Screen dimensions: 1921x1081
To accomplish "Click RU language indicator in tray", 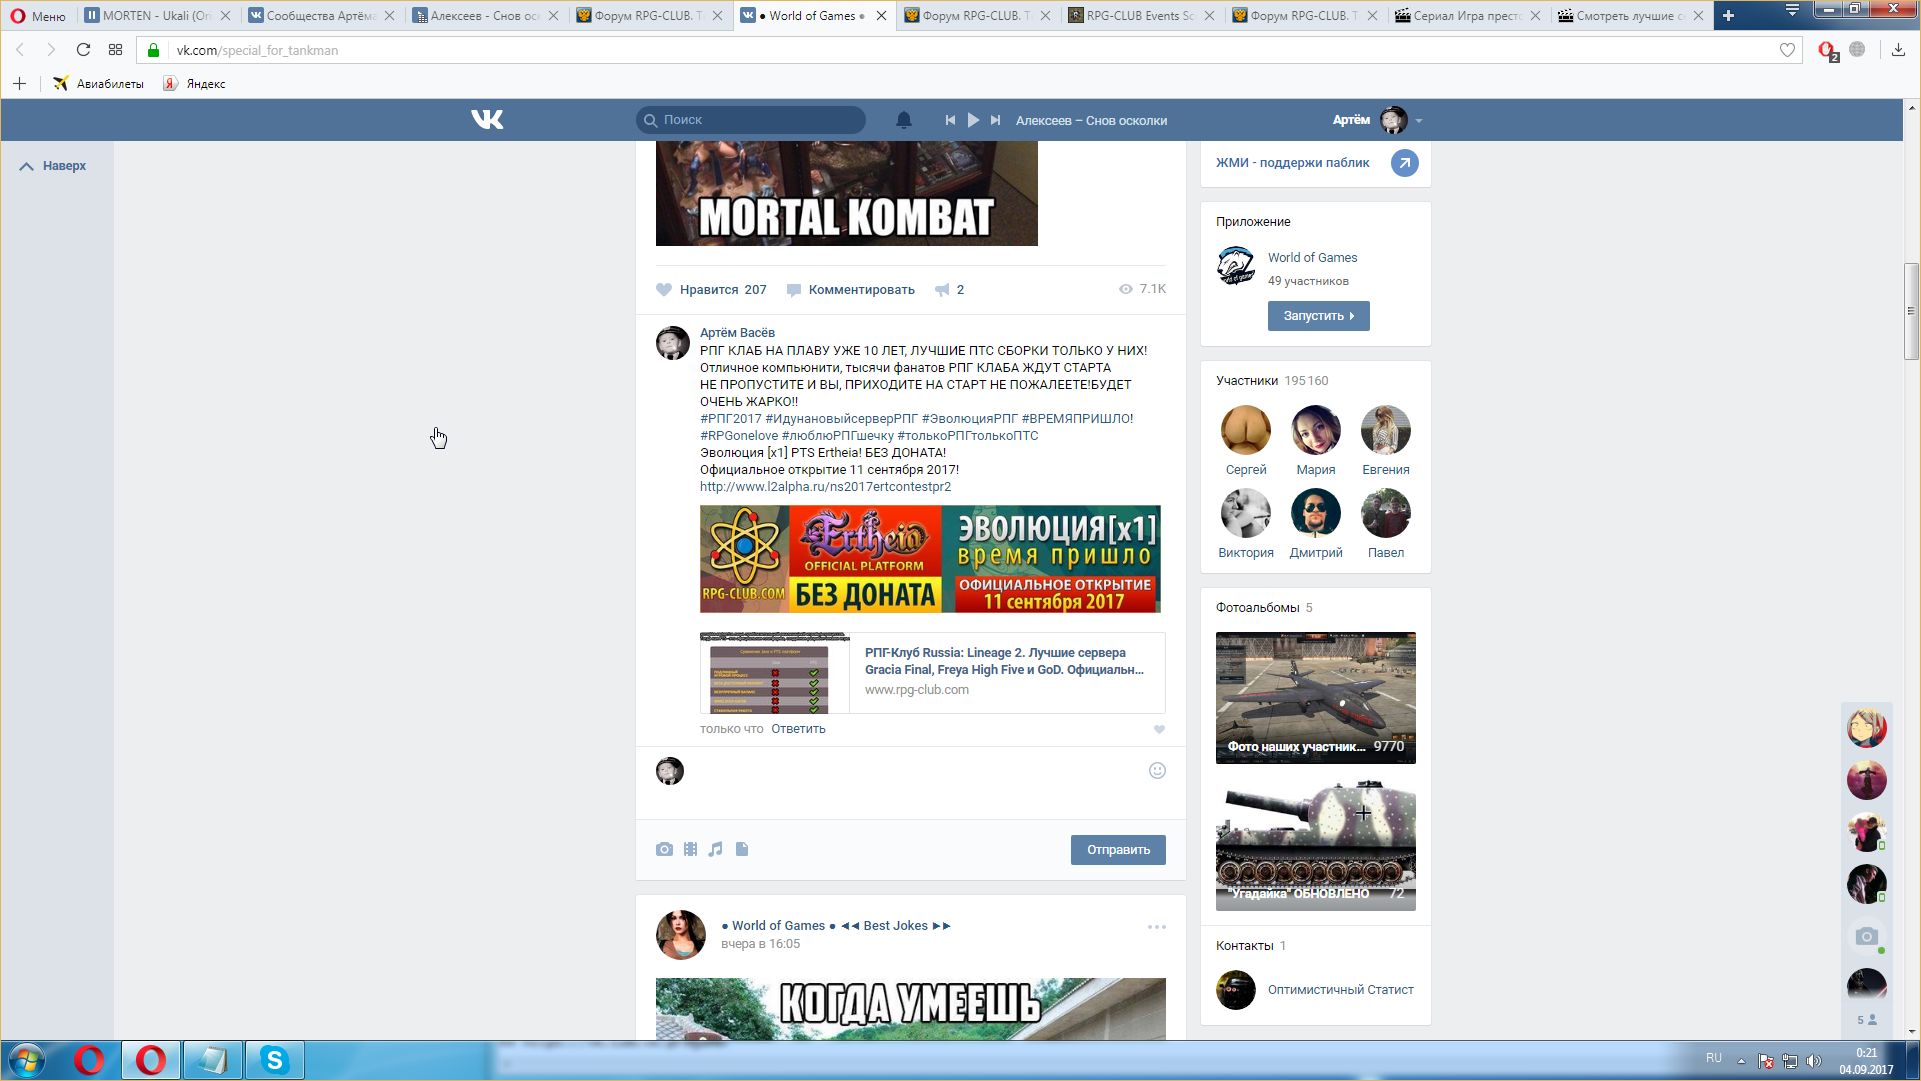I will 1714,1058.
